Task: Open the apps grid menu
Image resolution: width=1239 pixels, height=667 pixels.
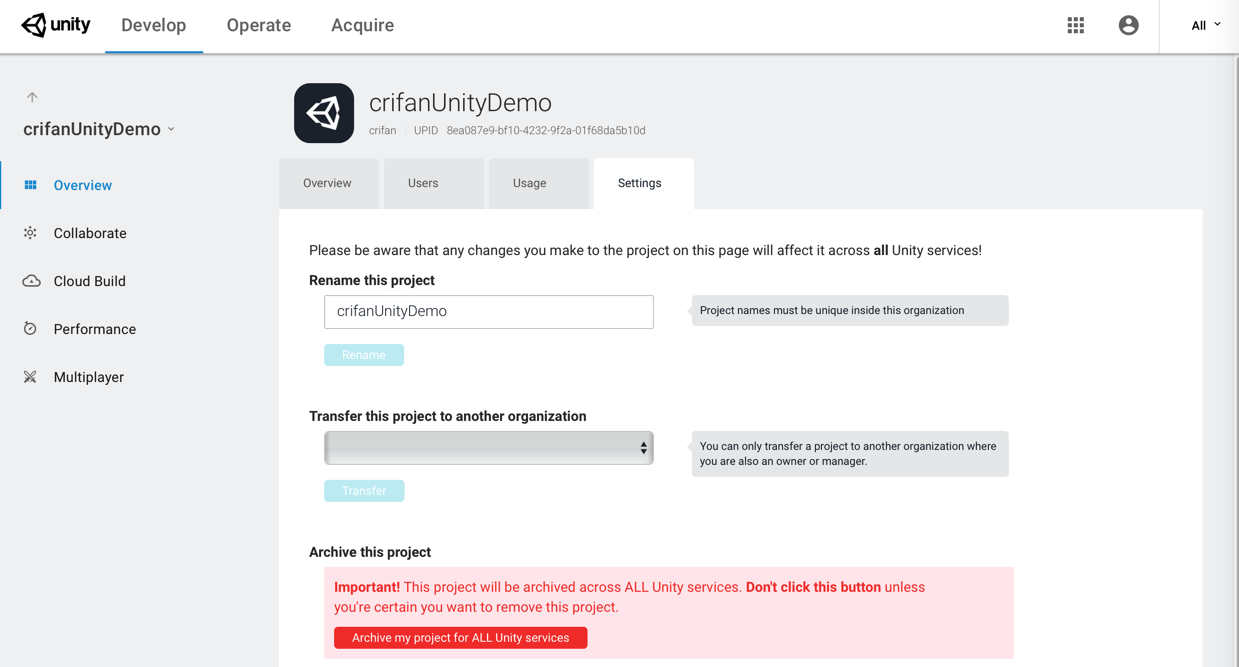Action: click(1076, 26)
